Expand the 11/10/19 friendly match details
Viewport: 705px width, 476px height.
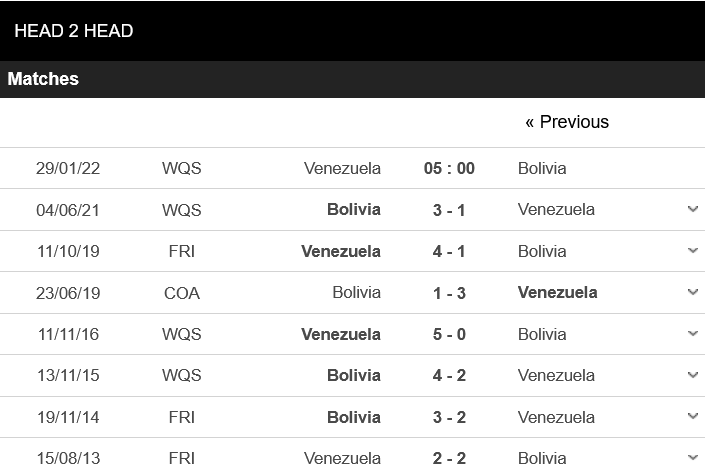[x=692, y=251]
